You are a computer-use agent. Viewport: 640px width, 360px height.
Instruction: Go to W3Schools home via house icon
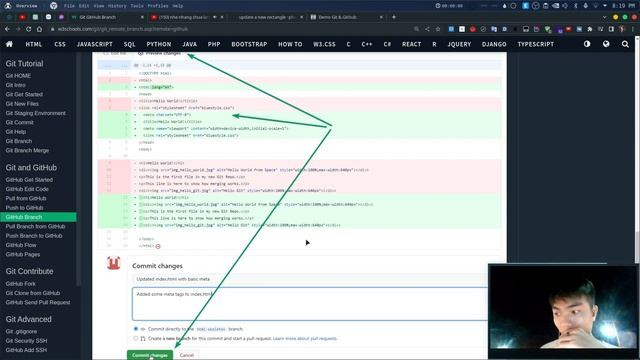(x=9, y=44)
